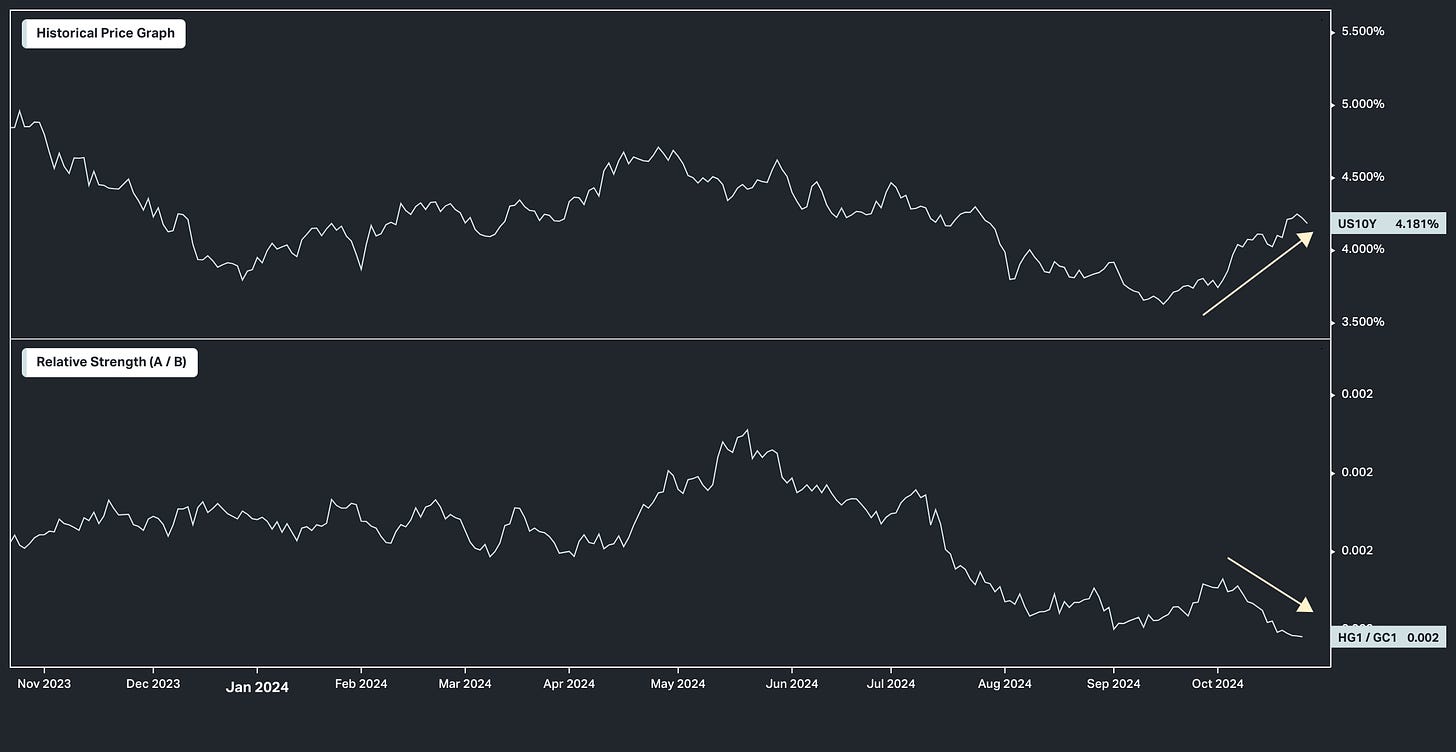Click the bold Jan 2024 date label
1456x752 pixels.
point(257,687)
